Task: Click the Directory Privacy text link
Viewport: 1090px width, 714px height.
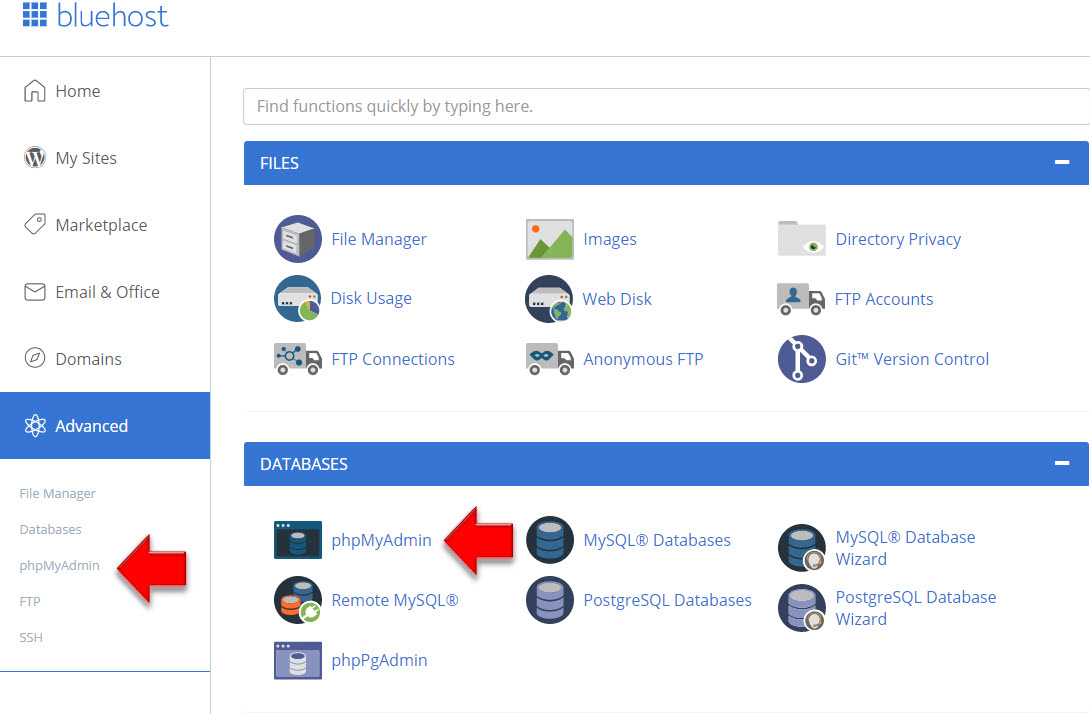Action: coord(898,239)
